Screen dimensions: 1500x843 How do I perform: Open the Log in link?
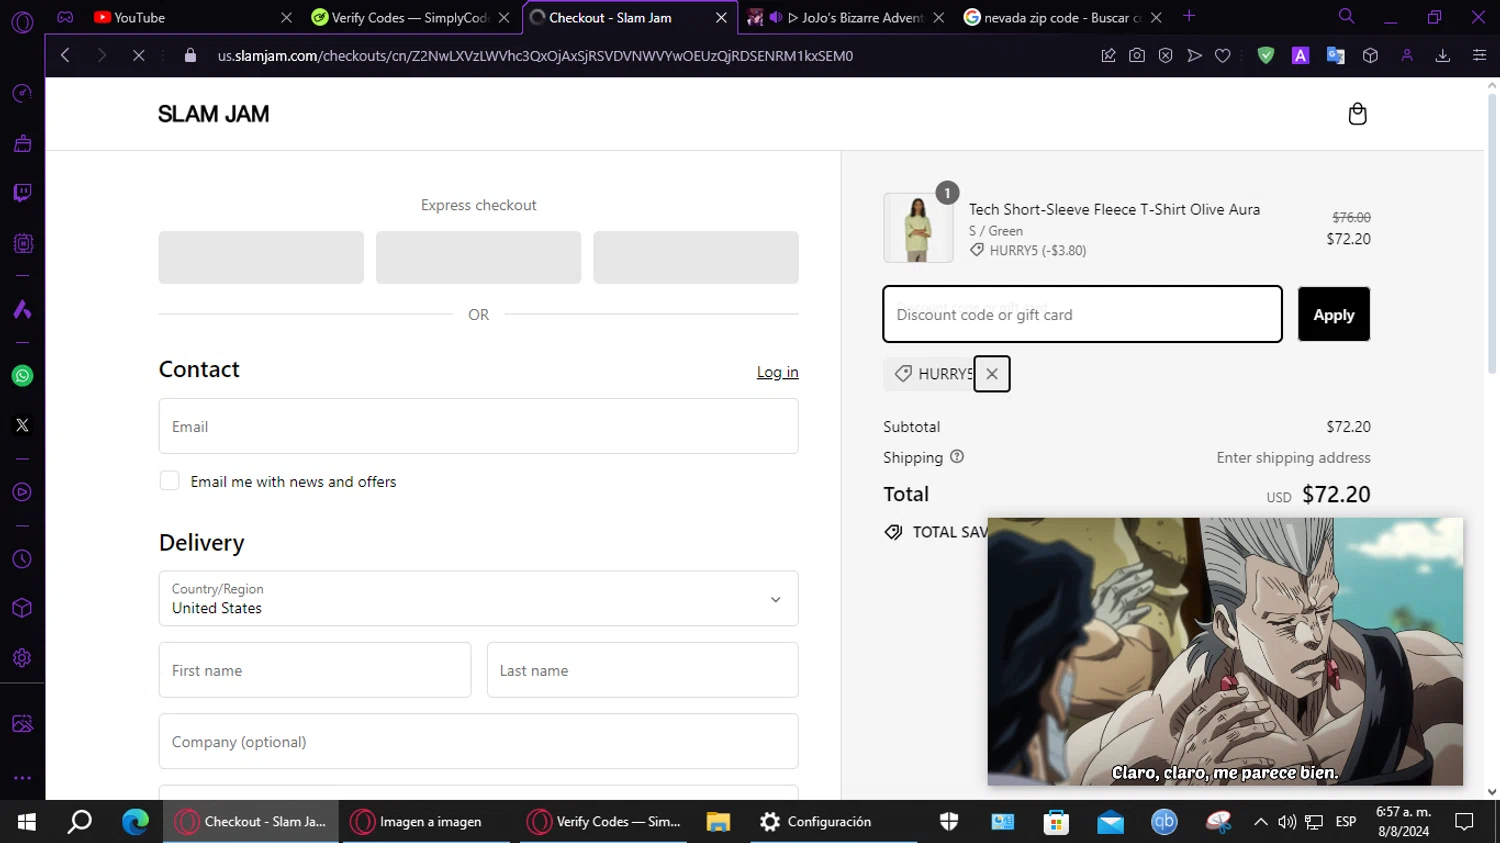777,372
